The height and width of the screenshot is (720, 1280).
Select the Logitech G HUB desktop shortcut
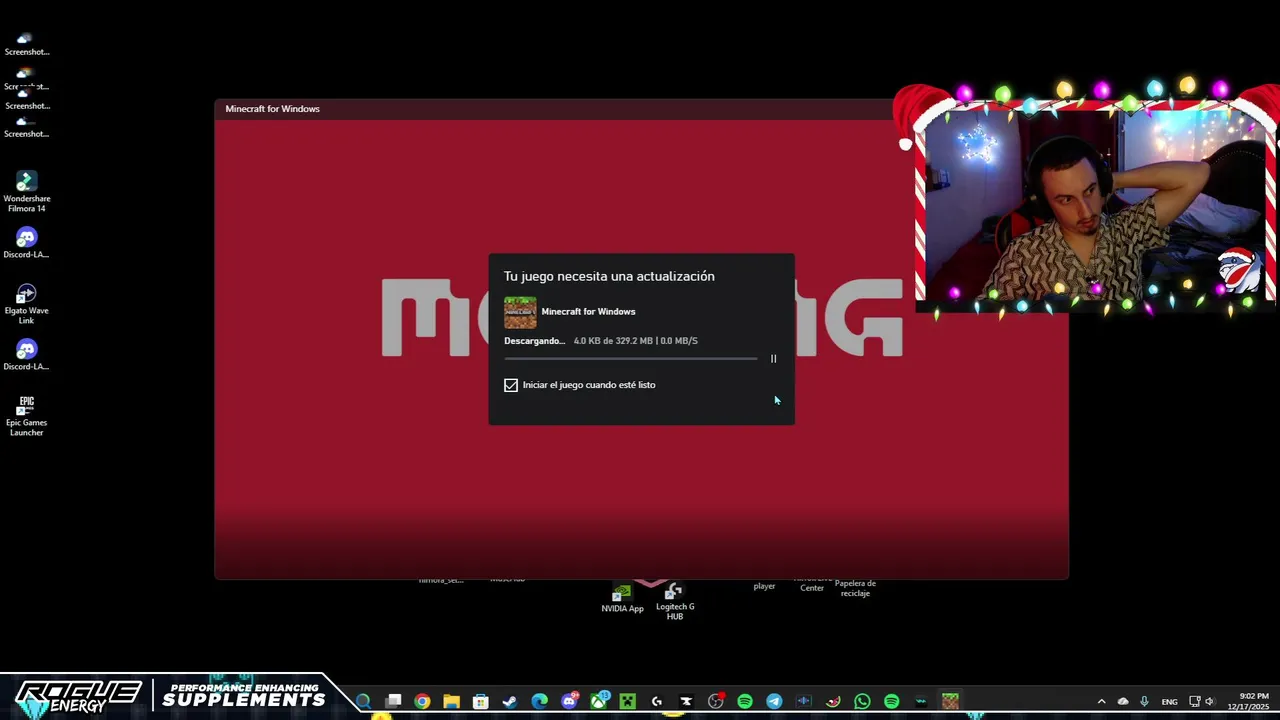click(675, 601)
